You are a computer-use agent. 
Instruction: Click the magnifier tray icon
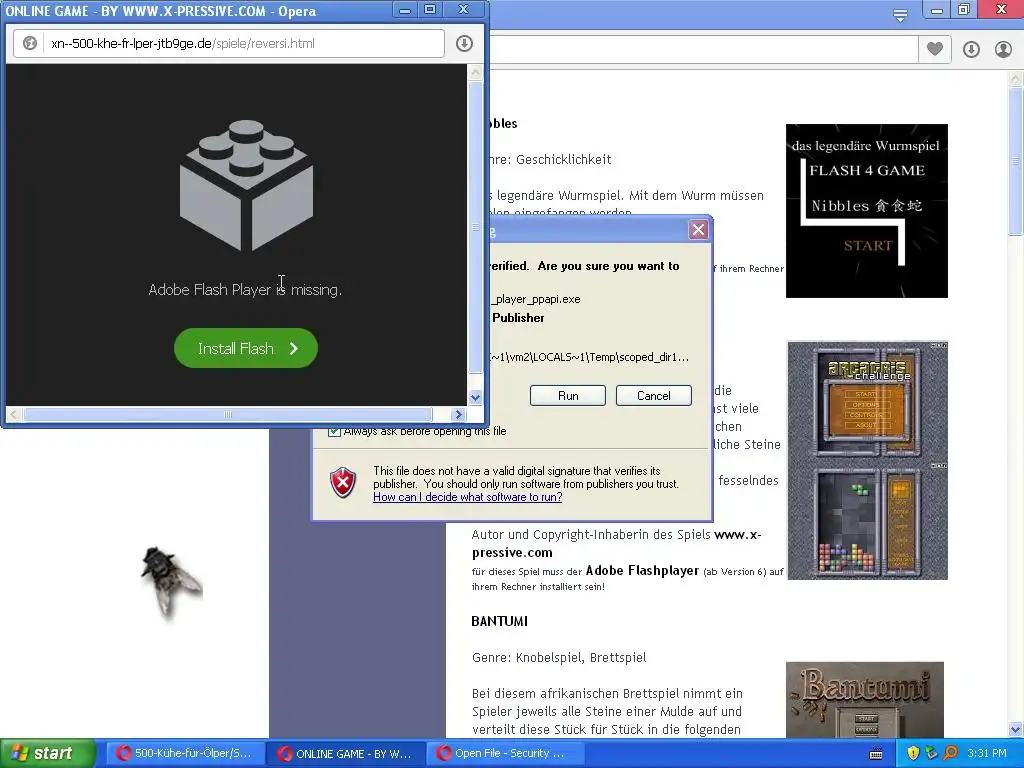pyautogui.click(x=950, y=753)
